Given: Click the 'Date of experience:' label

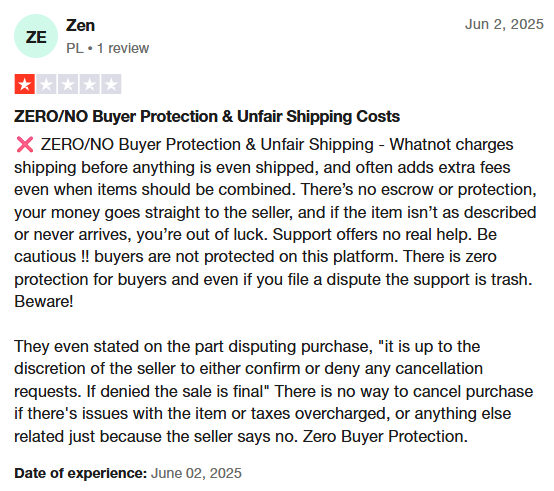Looking at the screenshot, I should tap(81, 473).
